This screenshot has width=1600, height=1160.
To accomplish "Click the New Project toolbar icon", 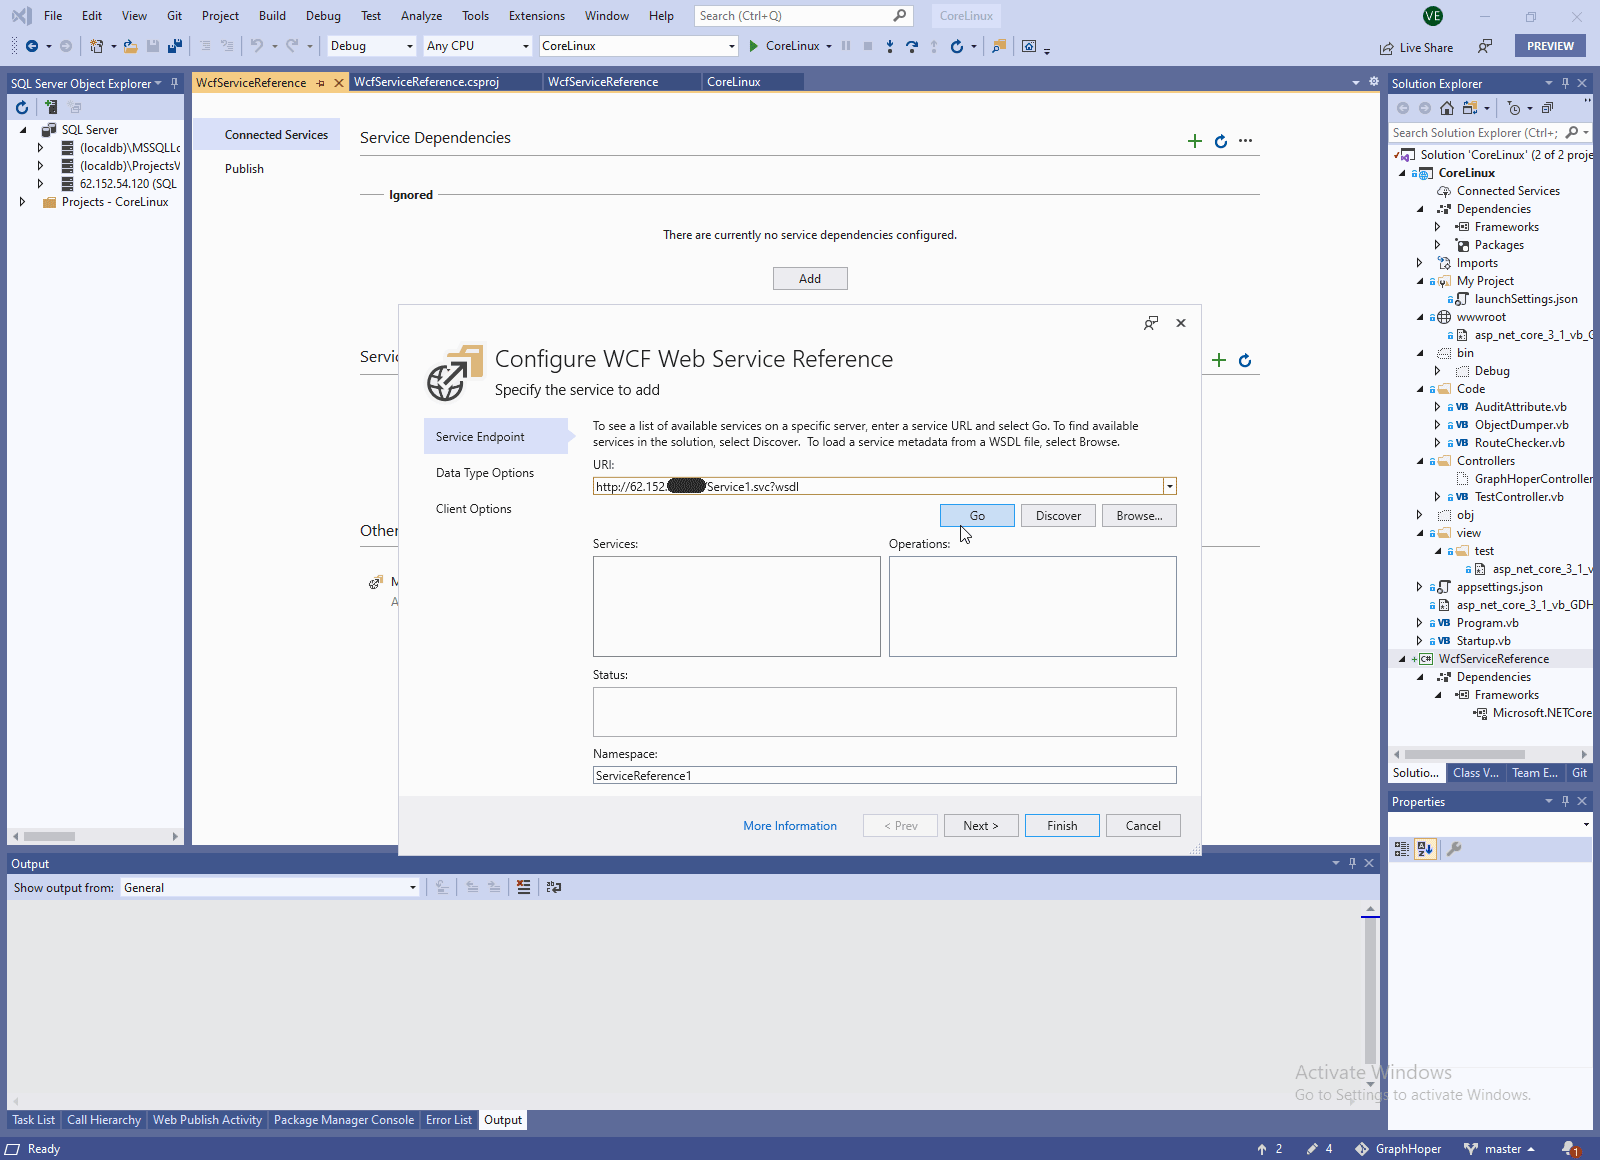I will pyautogui.click(x=96, y=46).
